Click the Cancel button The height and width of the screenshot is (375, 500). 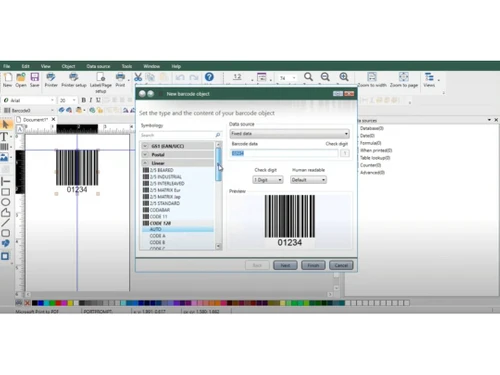(341, 265)
